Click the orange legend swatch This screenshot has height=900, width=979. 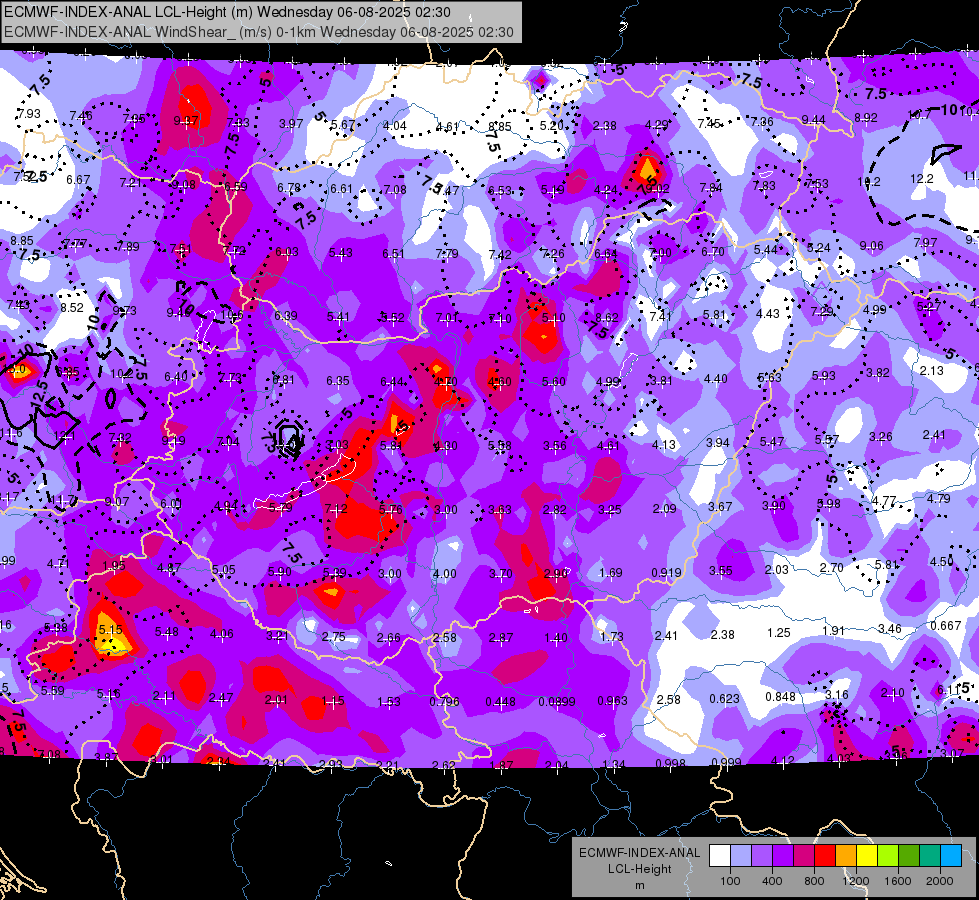(846, 856)
